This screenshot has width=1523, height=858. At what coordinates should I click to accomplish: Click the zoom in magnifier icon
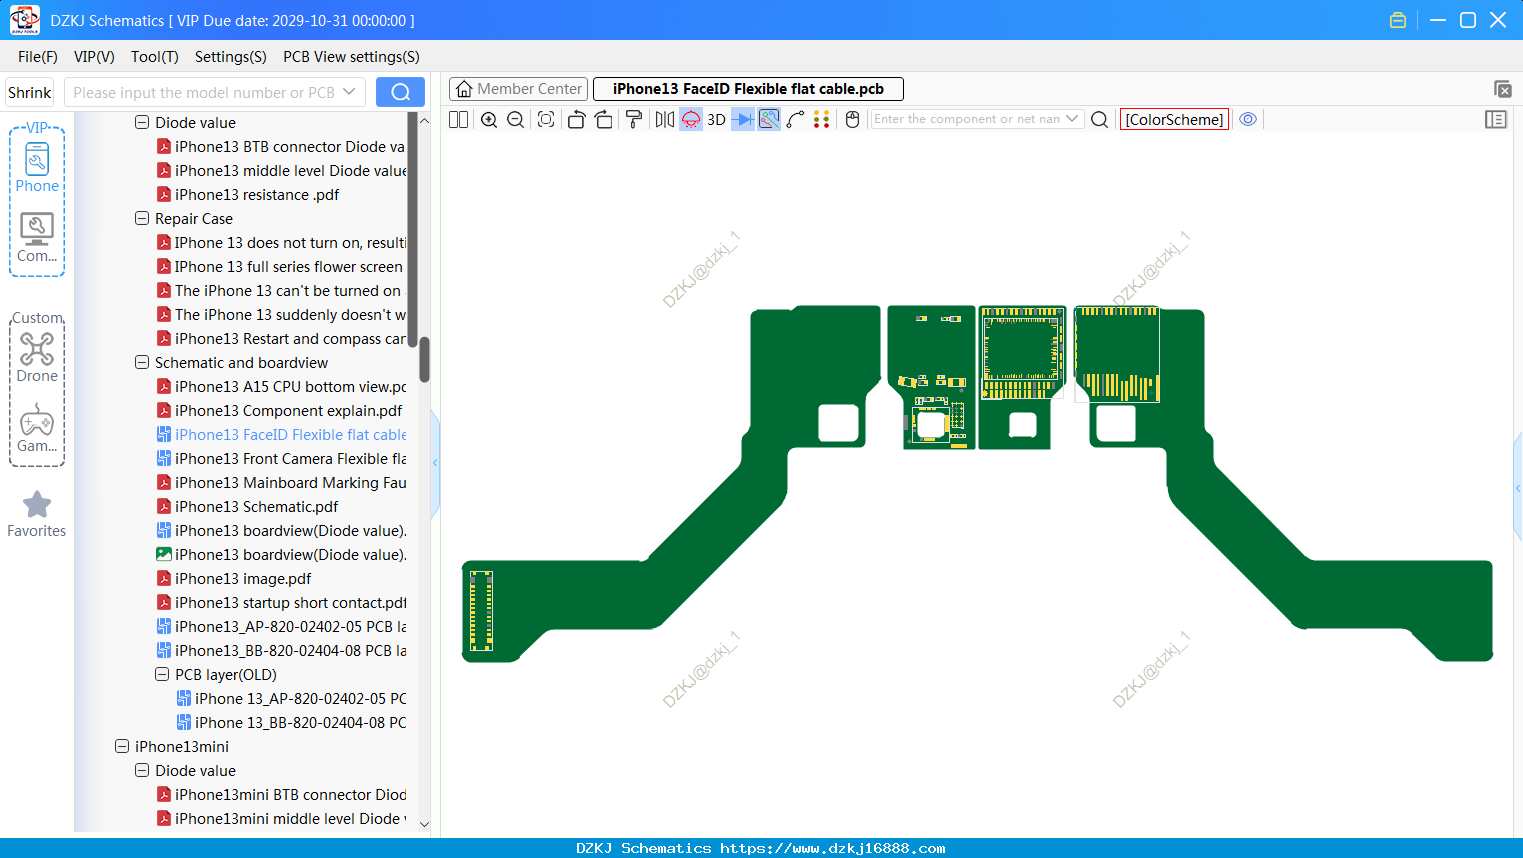(489, 120)
